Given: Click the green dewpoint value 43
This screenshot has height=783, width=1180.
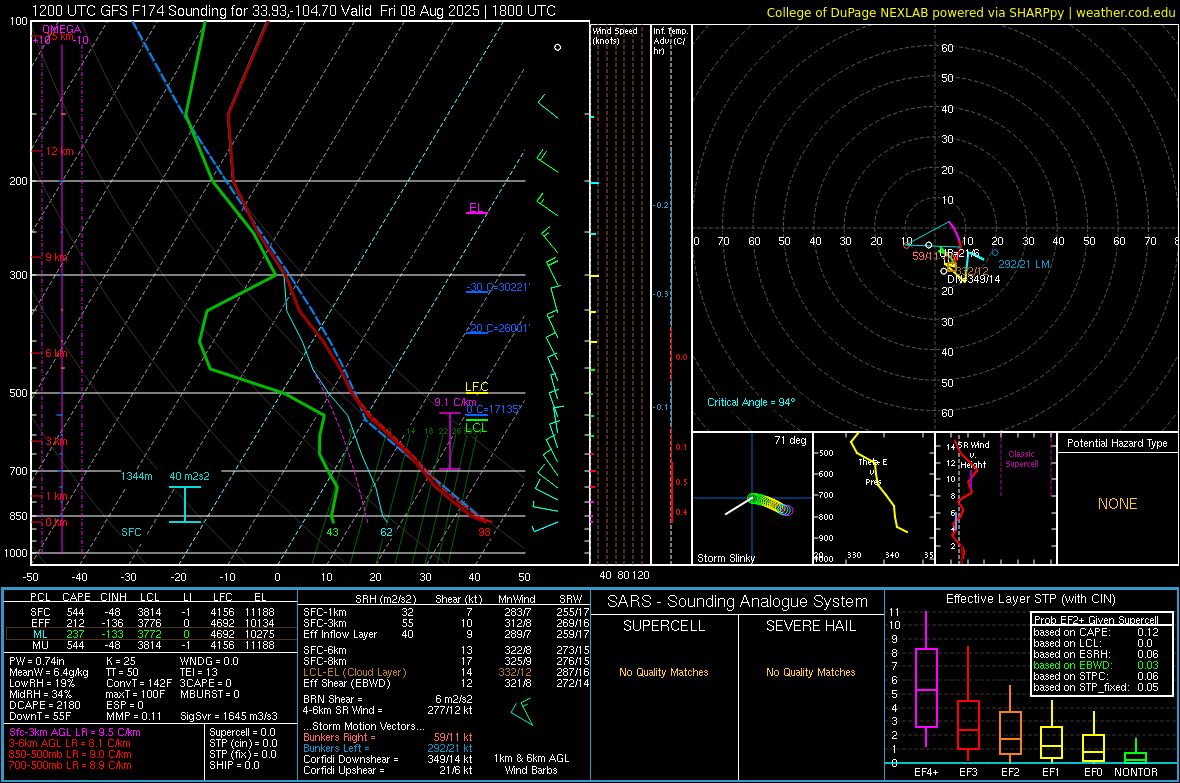Looking at the screenshot, I should pyautogui.click(x=333, y=532).
